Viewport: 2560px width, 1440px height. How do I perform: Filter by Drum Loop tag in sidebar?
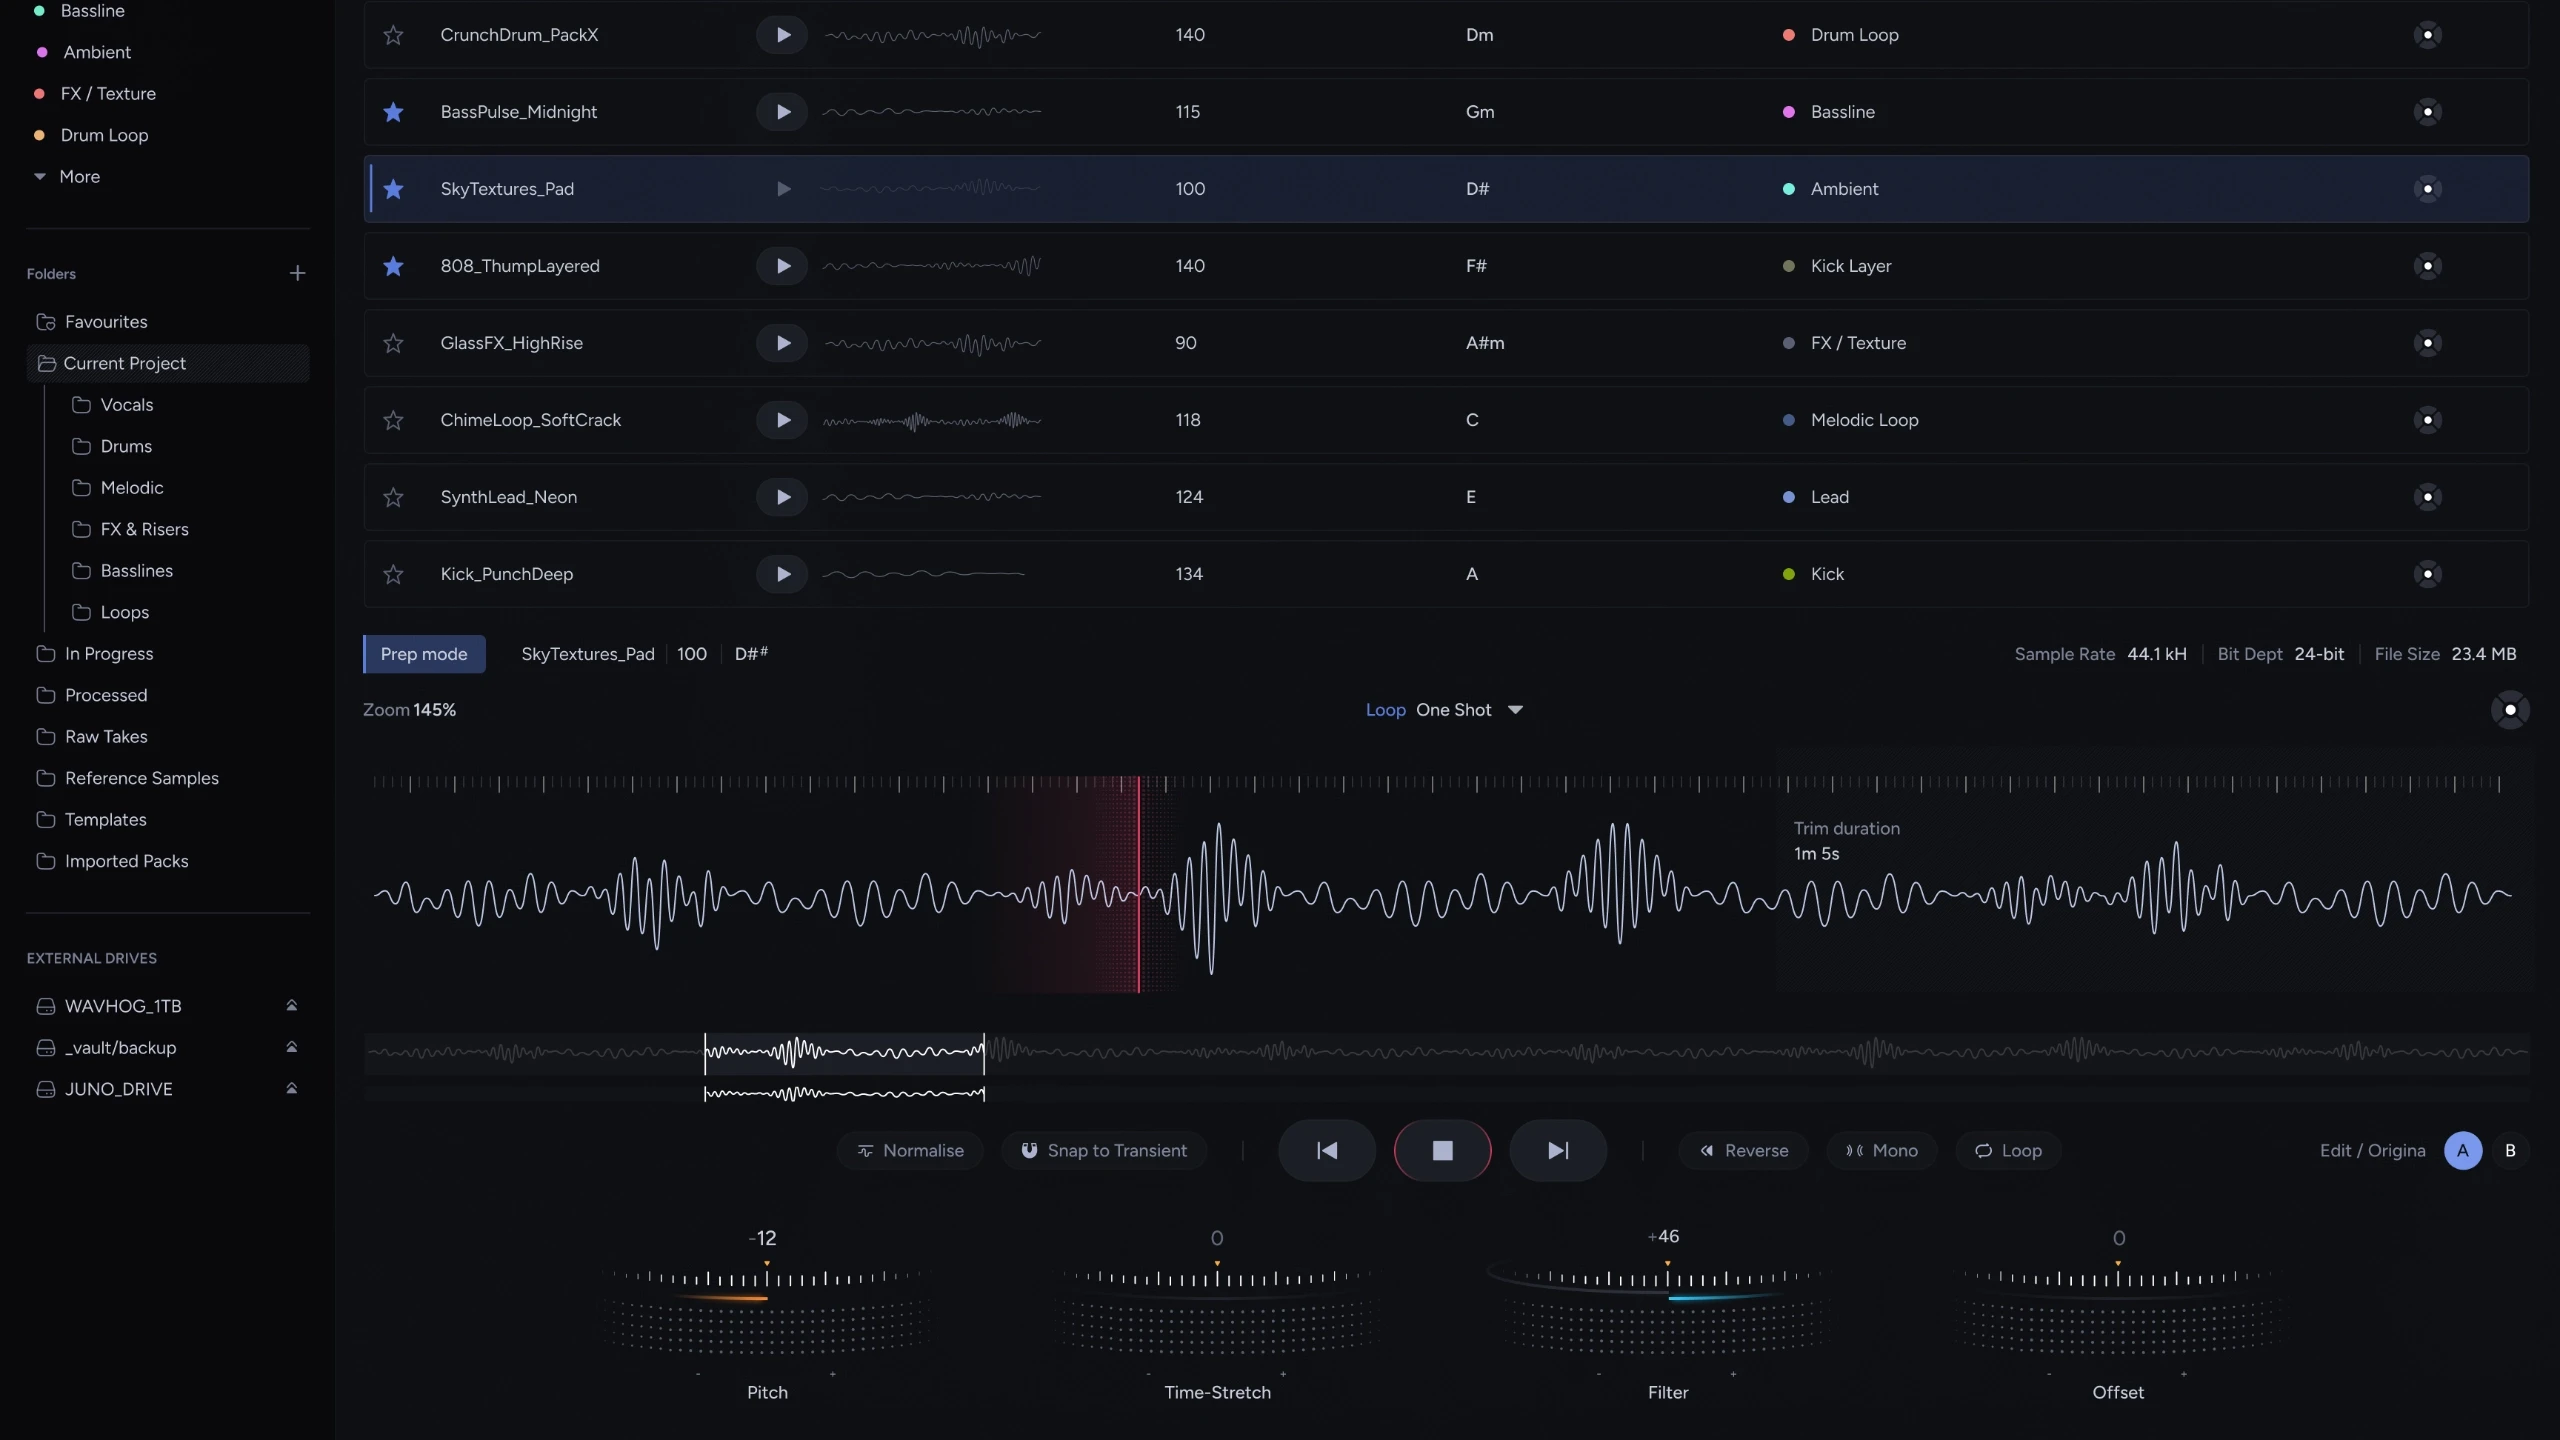[91, 135]
